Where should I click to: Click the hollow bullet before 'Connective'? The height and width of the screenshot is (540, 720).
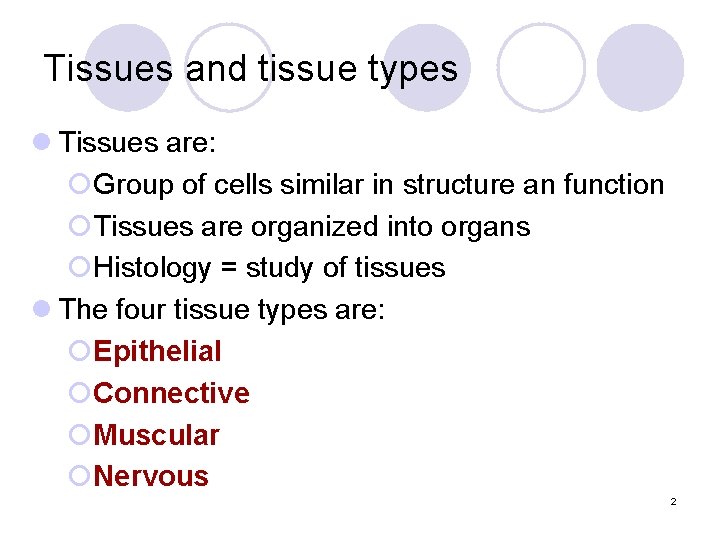pyautogui.click(x=83, y=393)
